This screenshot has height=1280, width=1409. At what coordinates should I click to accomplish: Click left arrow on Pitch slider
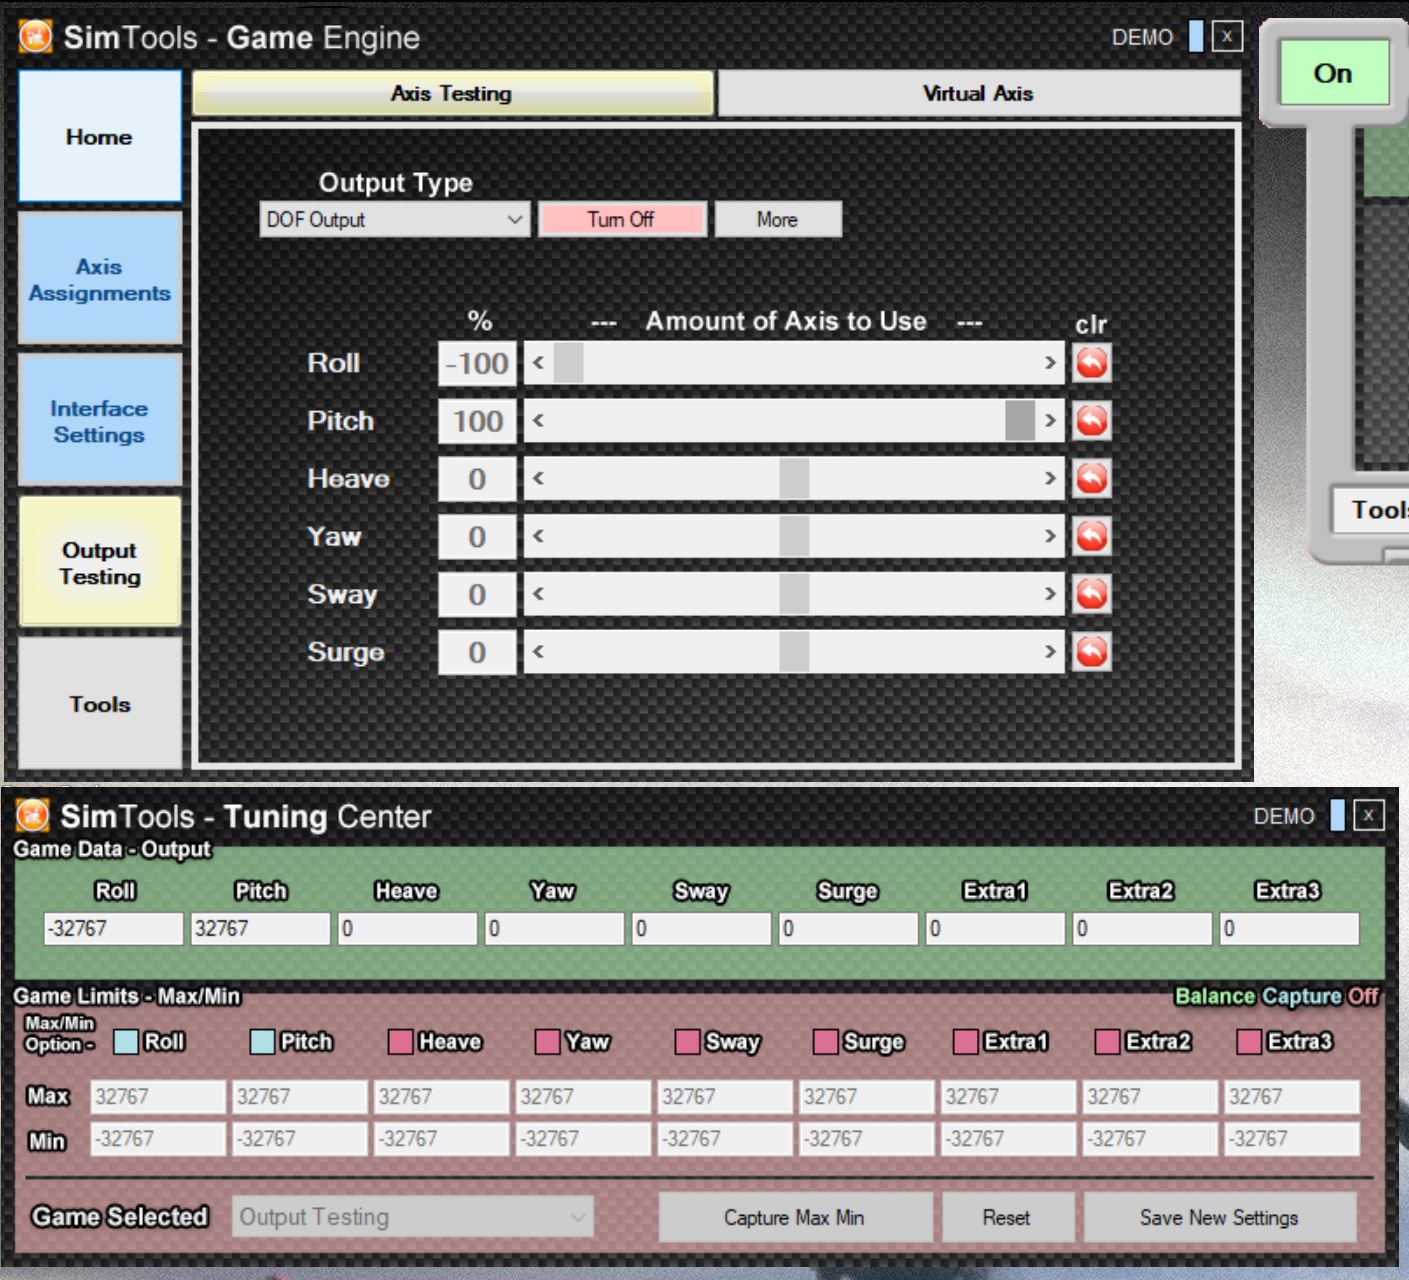coord(538,421)
